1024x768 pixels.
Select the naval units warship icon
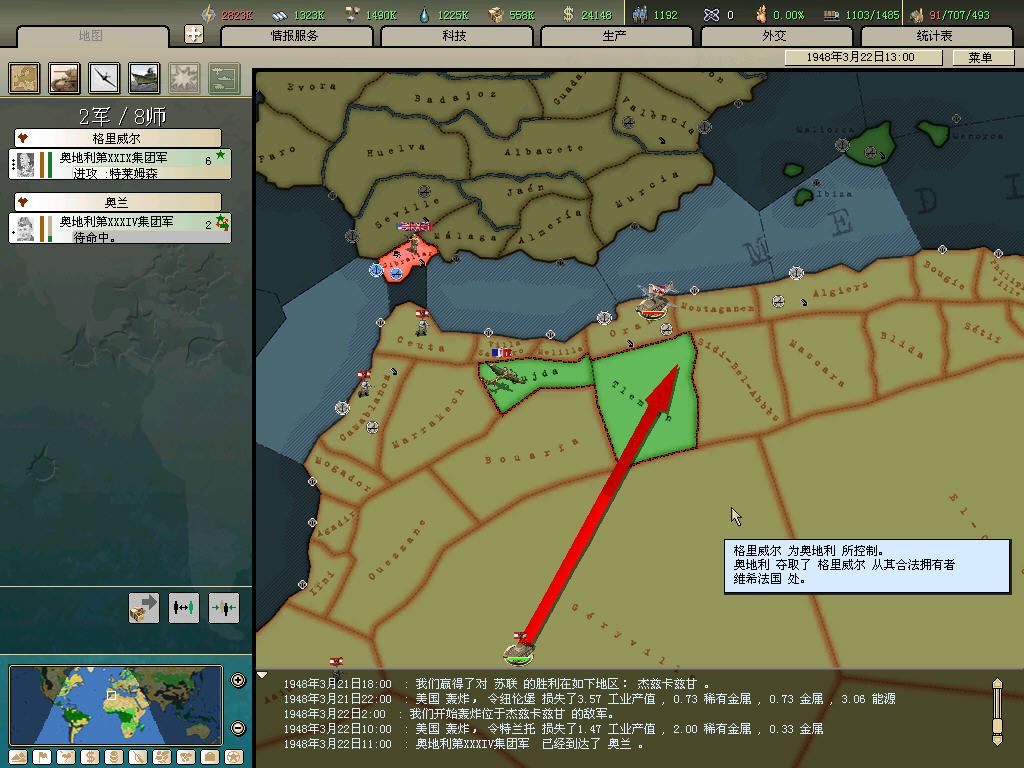(144, 78)
